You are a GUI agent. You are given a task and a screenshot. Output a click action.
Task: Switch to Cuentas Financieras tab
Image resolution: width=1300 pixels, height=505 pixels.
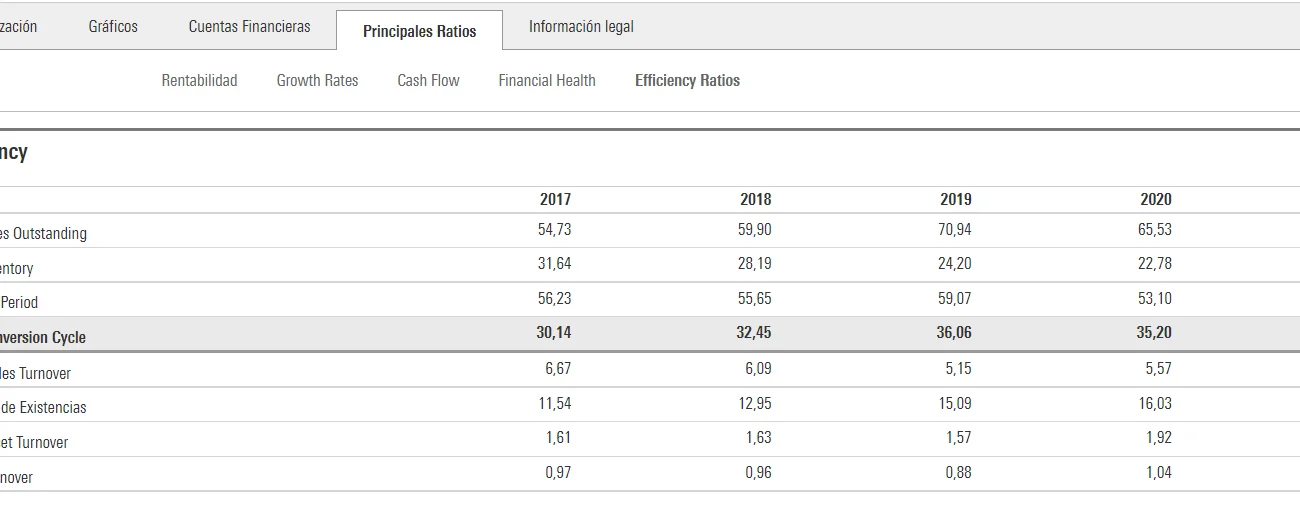click(249, 27)
